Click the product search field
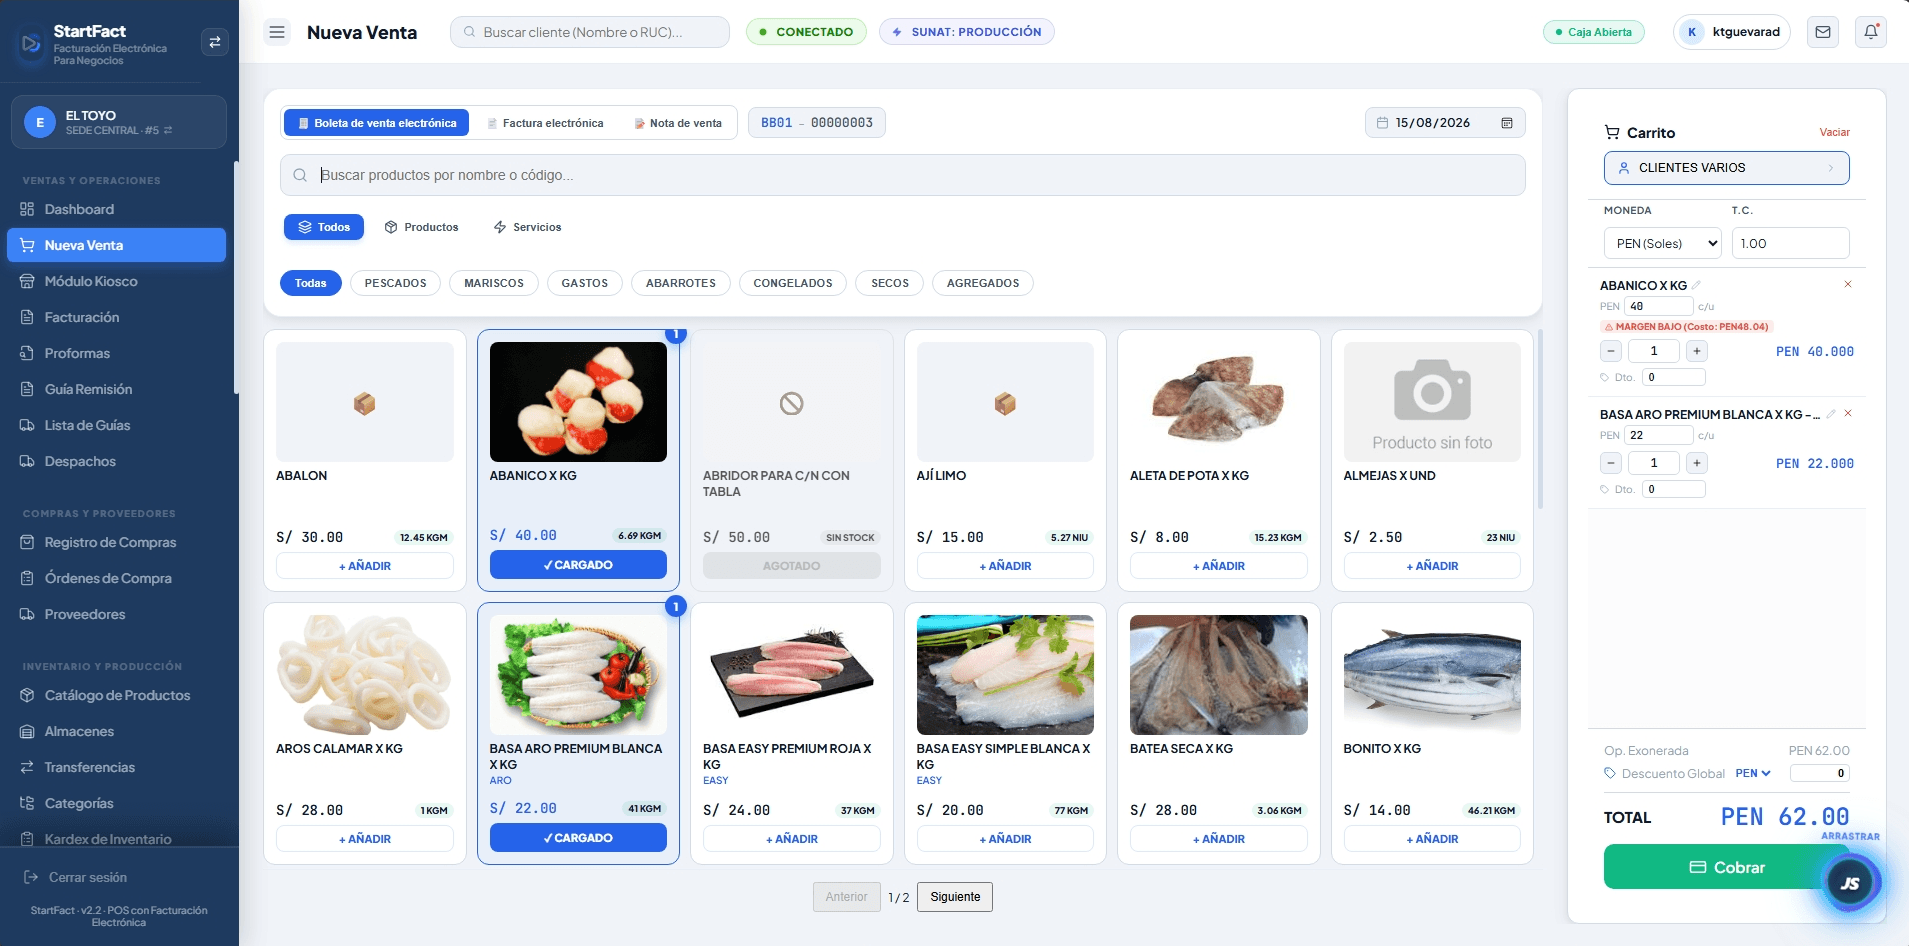 click(x=902, y=175)
